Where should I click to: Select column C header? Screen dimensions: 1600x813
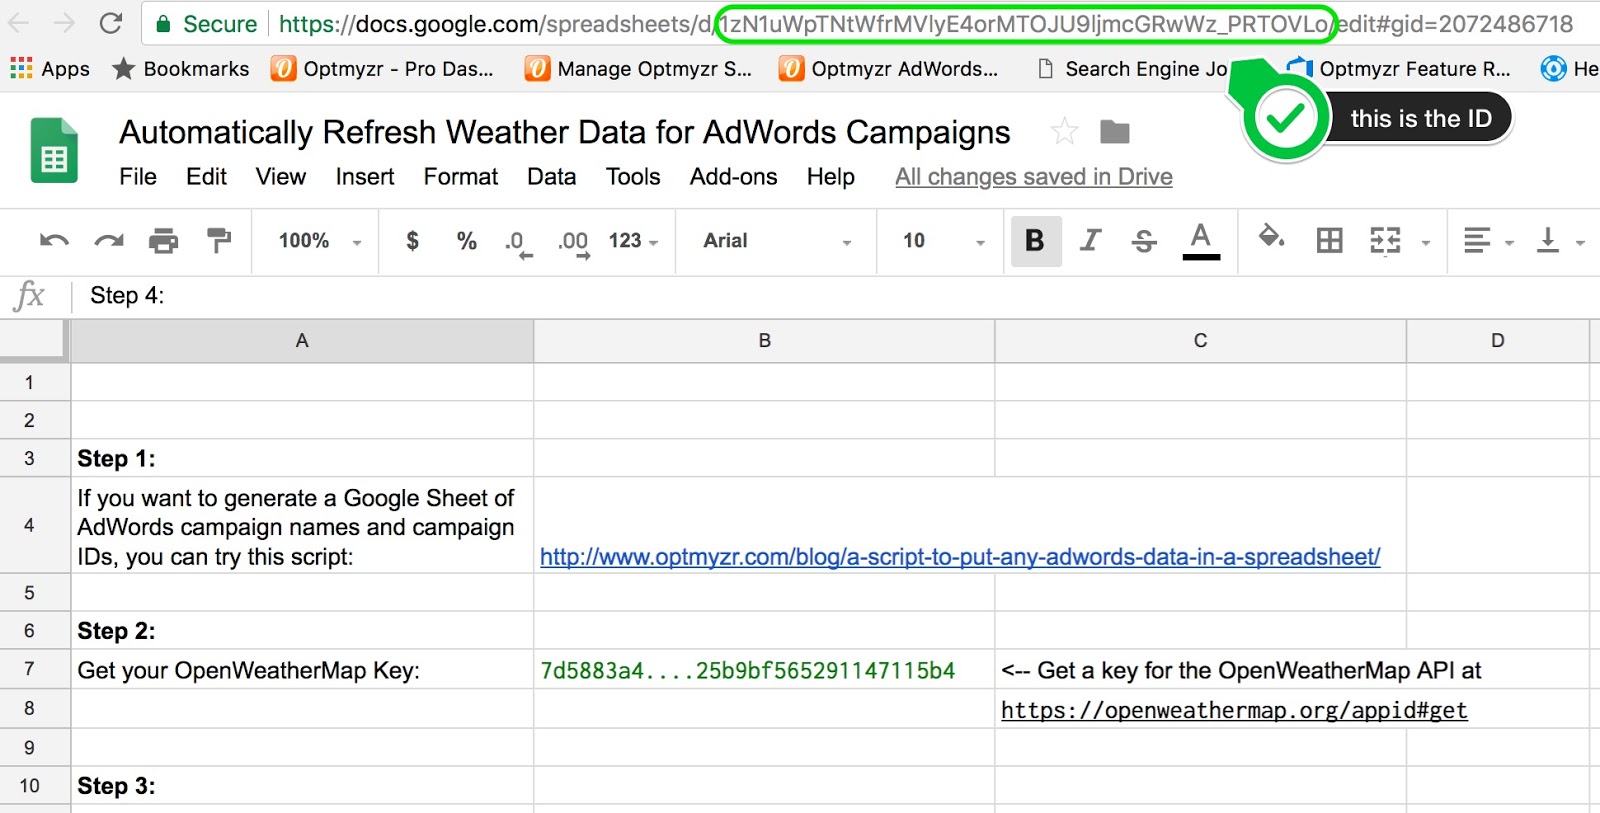1200,341
